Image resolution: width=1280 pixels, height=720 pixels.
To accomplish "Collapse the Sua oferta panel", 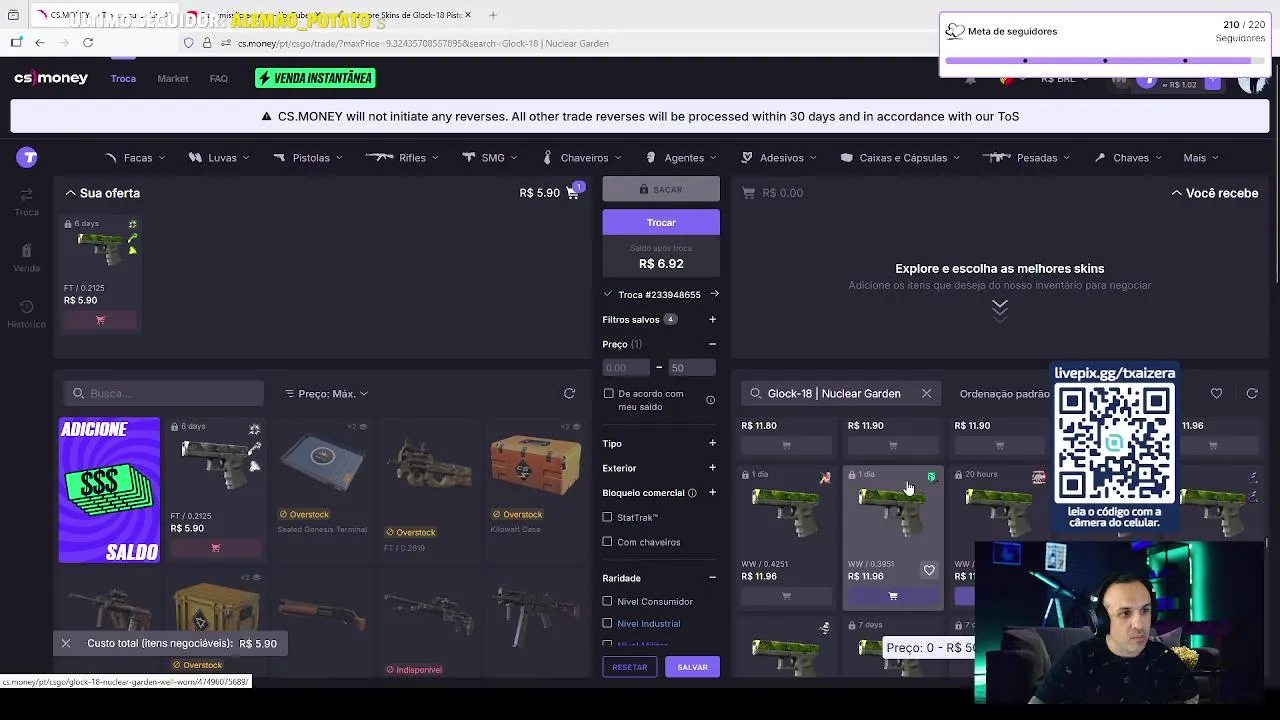I will 70,193.
